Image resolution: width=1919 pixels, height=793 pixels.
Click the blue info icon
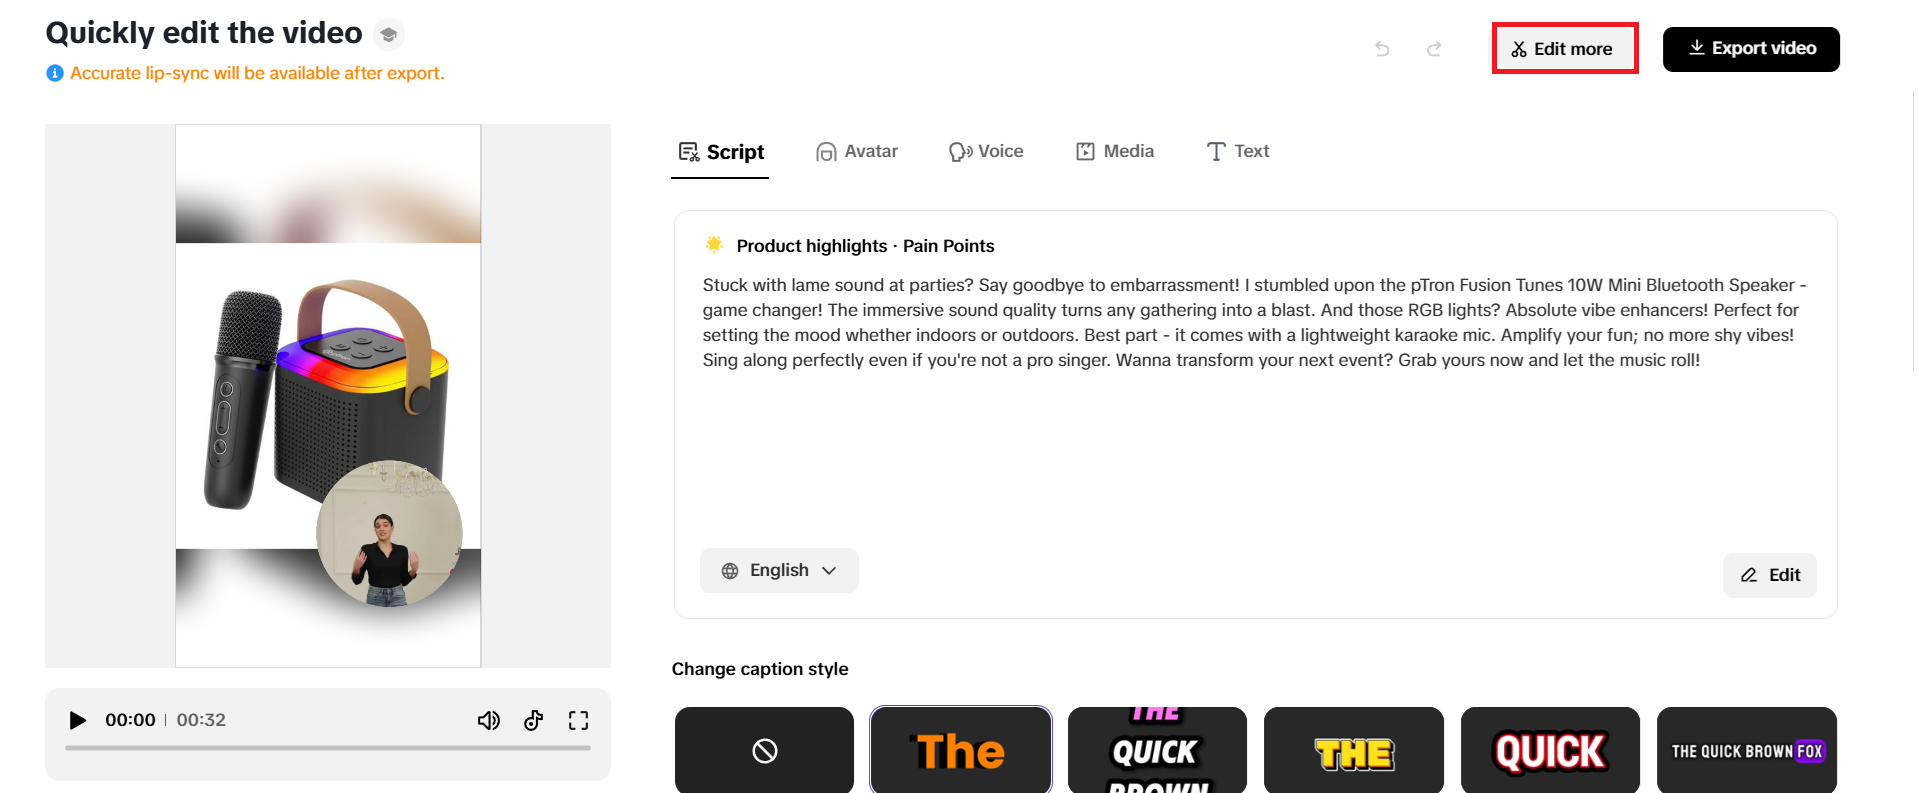(55, 73)
